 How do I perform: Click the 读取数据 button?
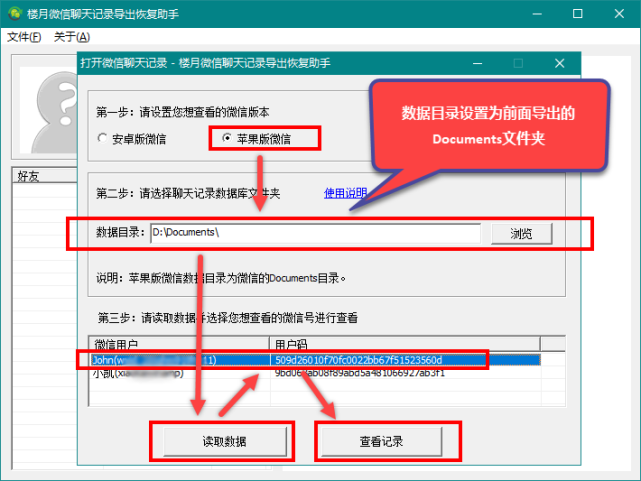224,441
